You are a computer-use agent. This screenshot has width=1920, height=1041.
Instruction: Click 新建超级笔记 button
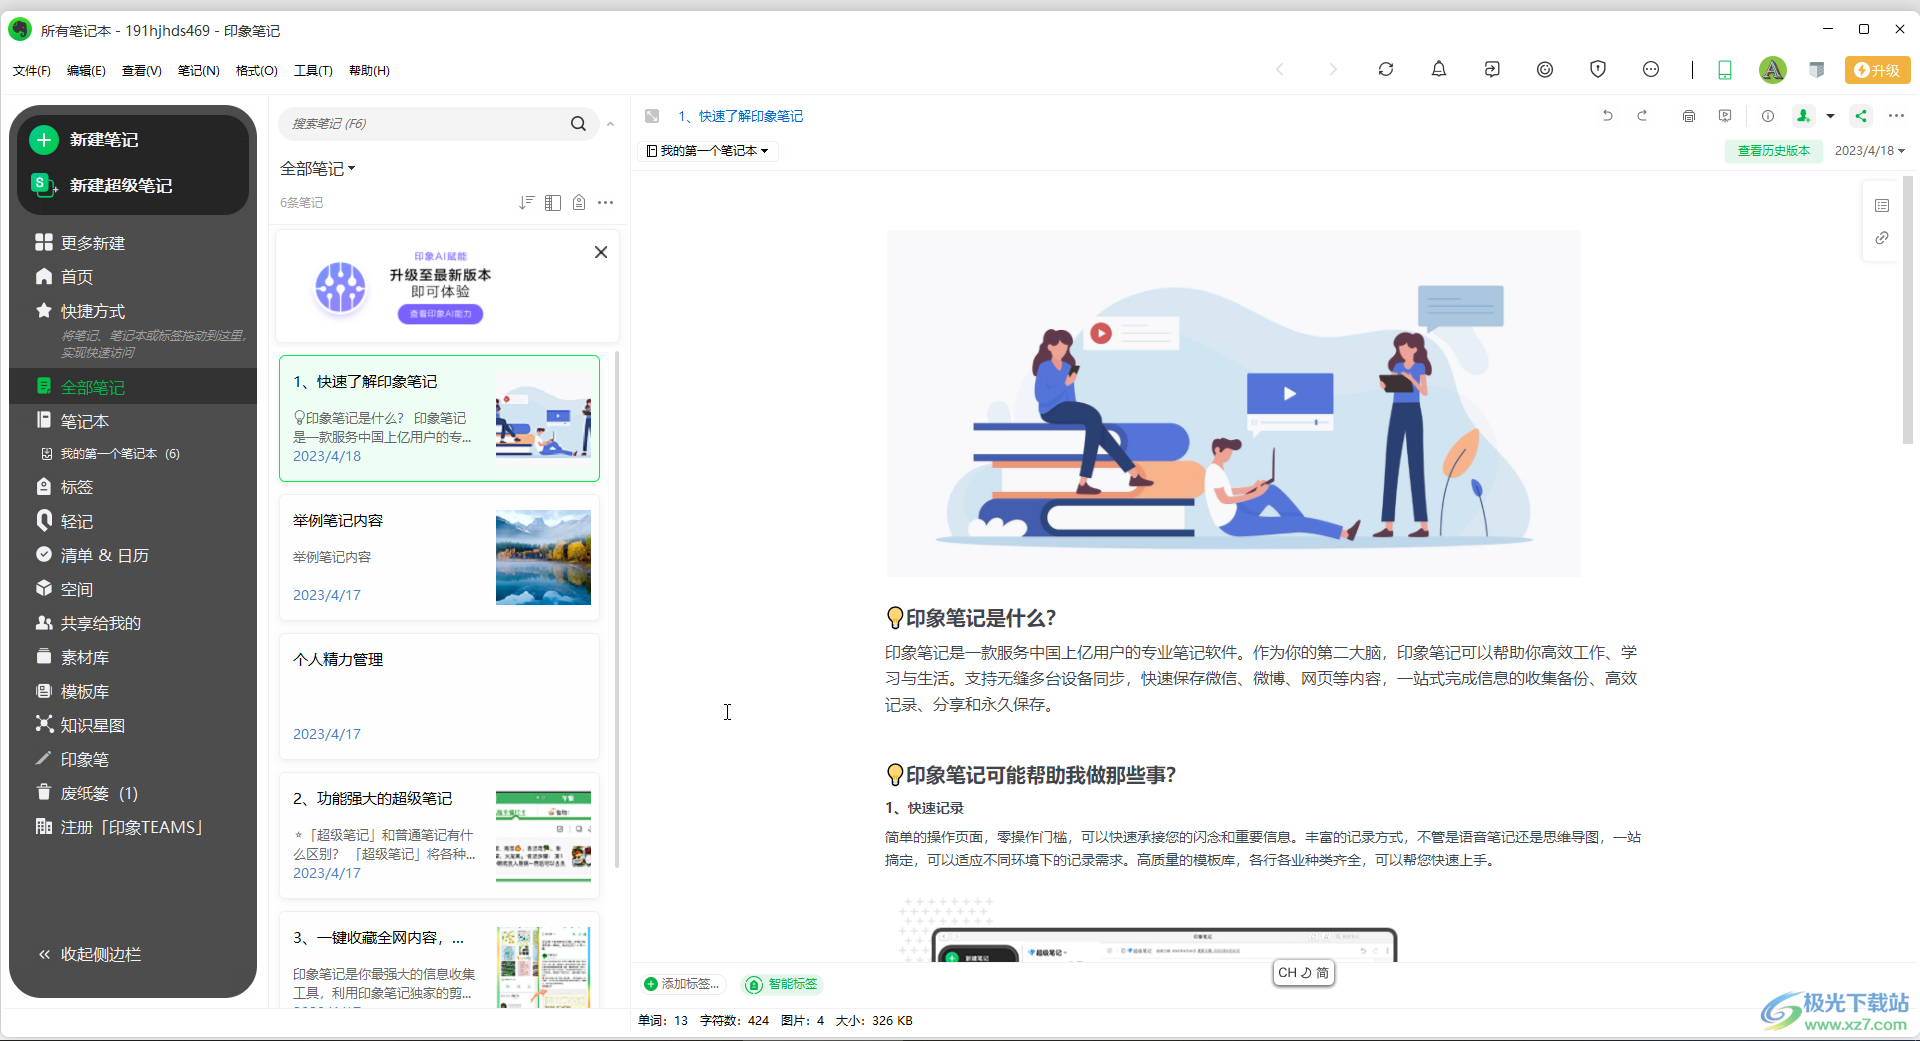click(x=102, y=185)
